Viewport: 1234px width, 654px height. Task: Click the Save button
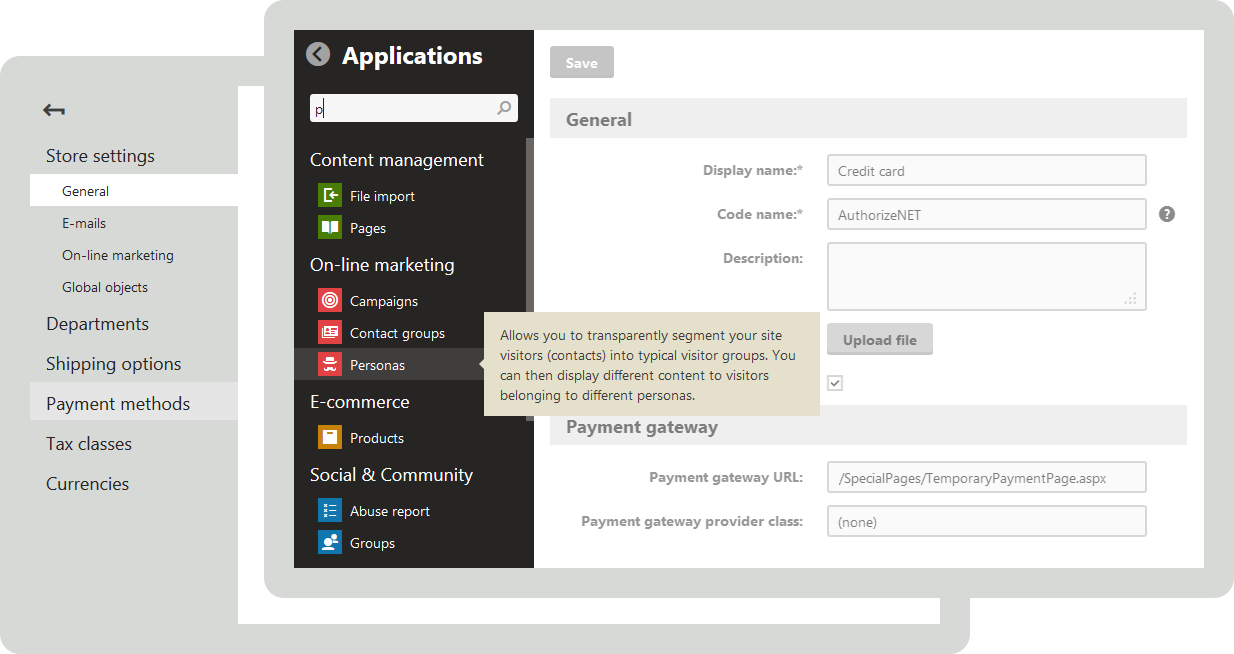581,62
